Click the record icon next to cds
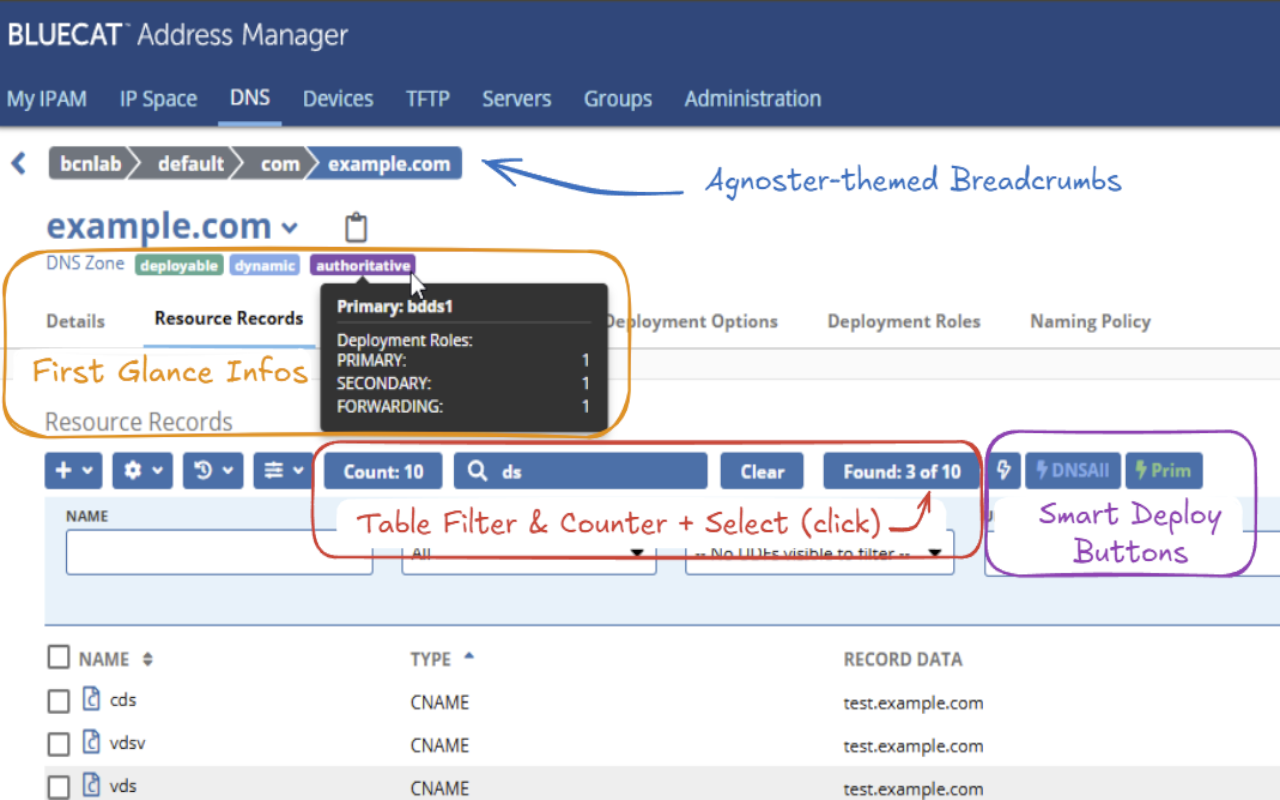Screen dimensions: 1280x800 (x=92, y=699)
